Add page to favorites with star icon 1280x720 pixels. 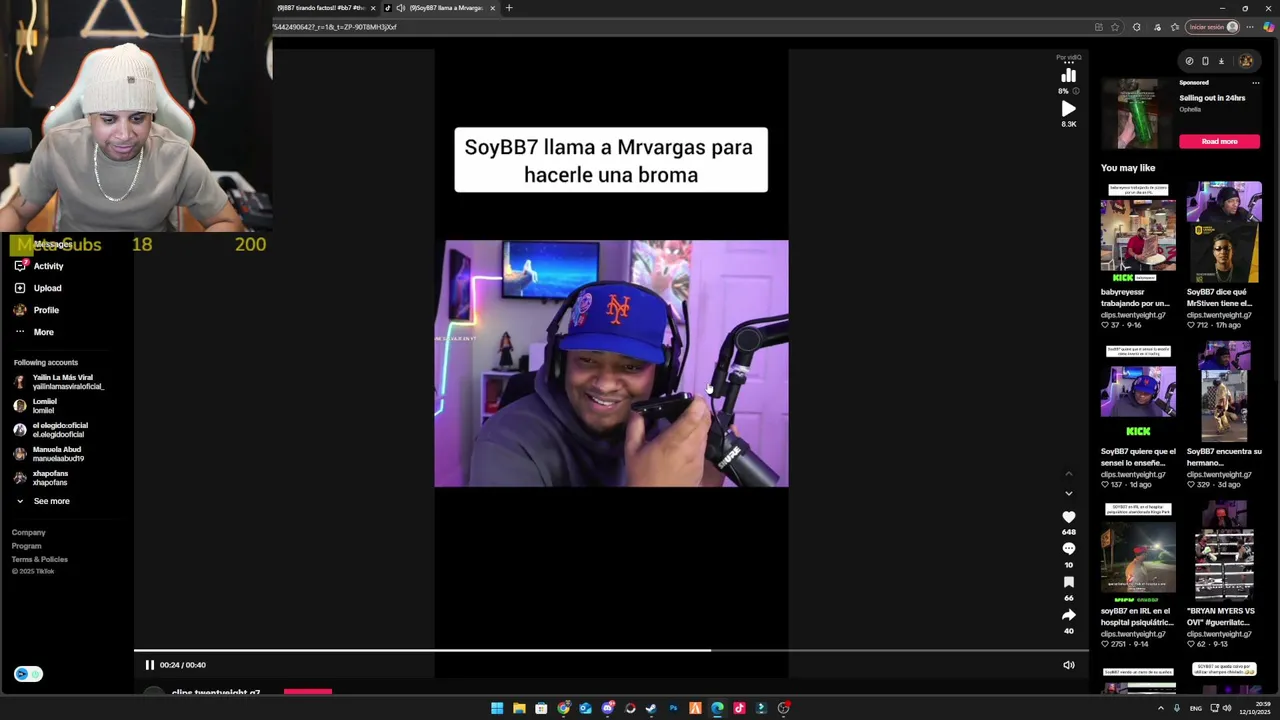coord(1115,27)
